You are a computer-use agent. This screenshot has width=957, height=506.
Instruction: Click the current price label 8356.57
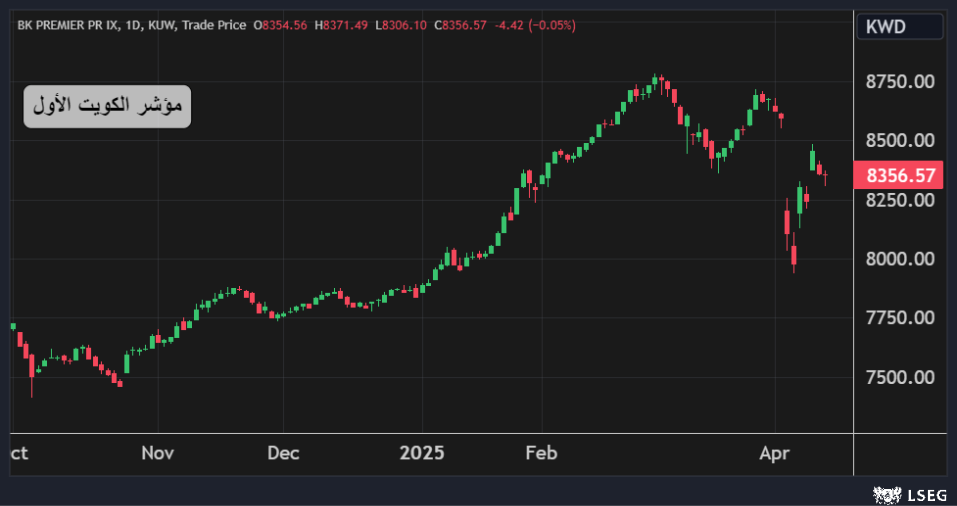(x=900, y=176)
